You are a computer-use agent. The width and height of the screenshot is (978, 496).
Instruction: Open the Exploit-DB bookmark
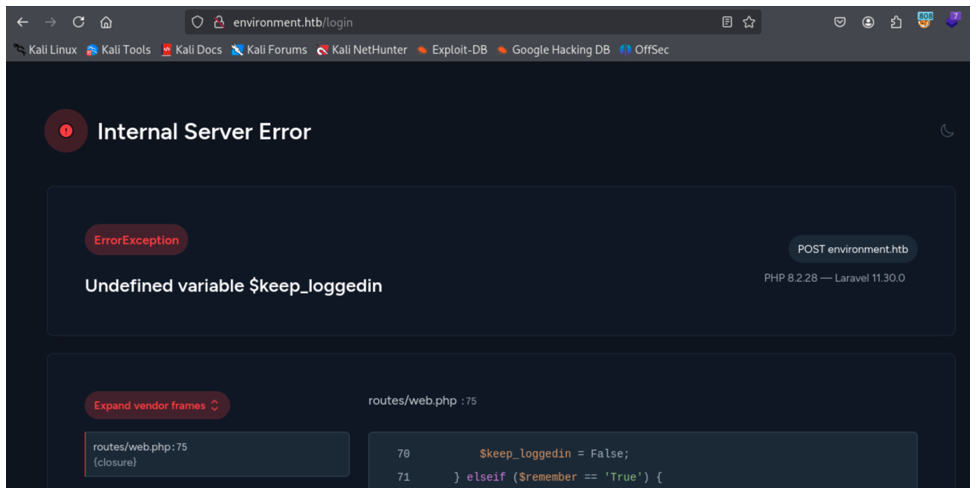pyautogui.click(x=452, y=50)
